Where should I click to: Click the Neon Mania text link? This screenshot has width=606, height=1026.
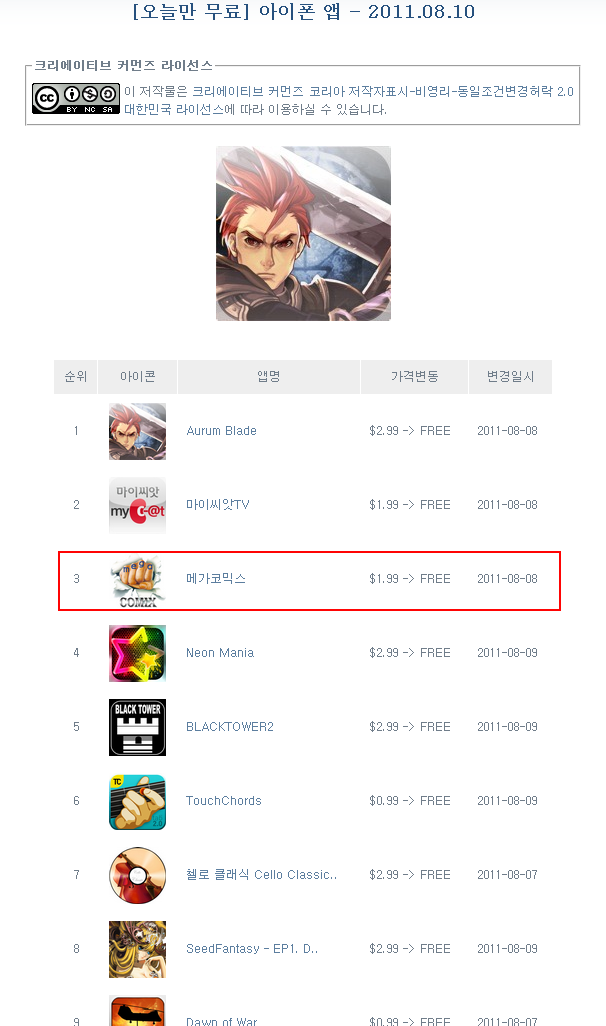[x=220, y=652]
